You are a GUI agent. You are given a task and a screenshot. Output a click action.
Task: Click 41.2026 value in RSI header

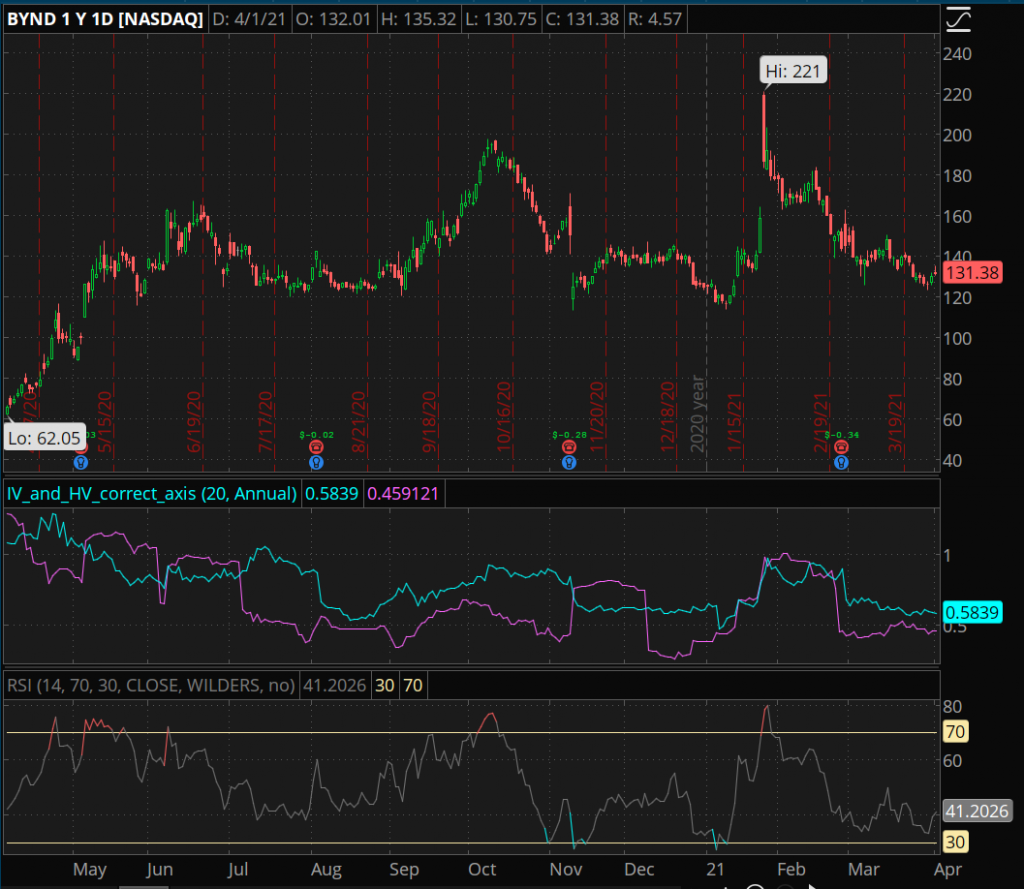334,685
